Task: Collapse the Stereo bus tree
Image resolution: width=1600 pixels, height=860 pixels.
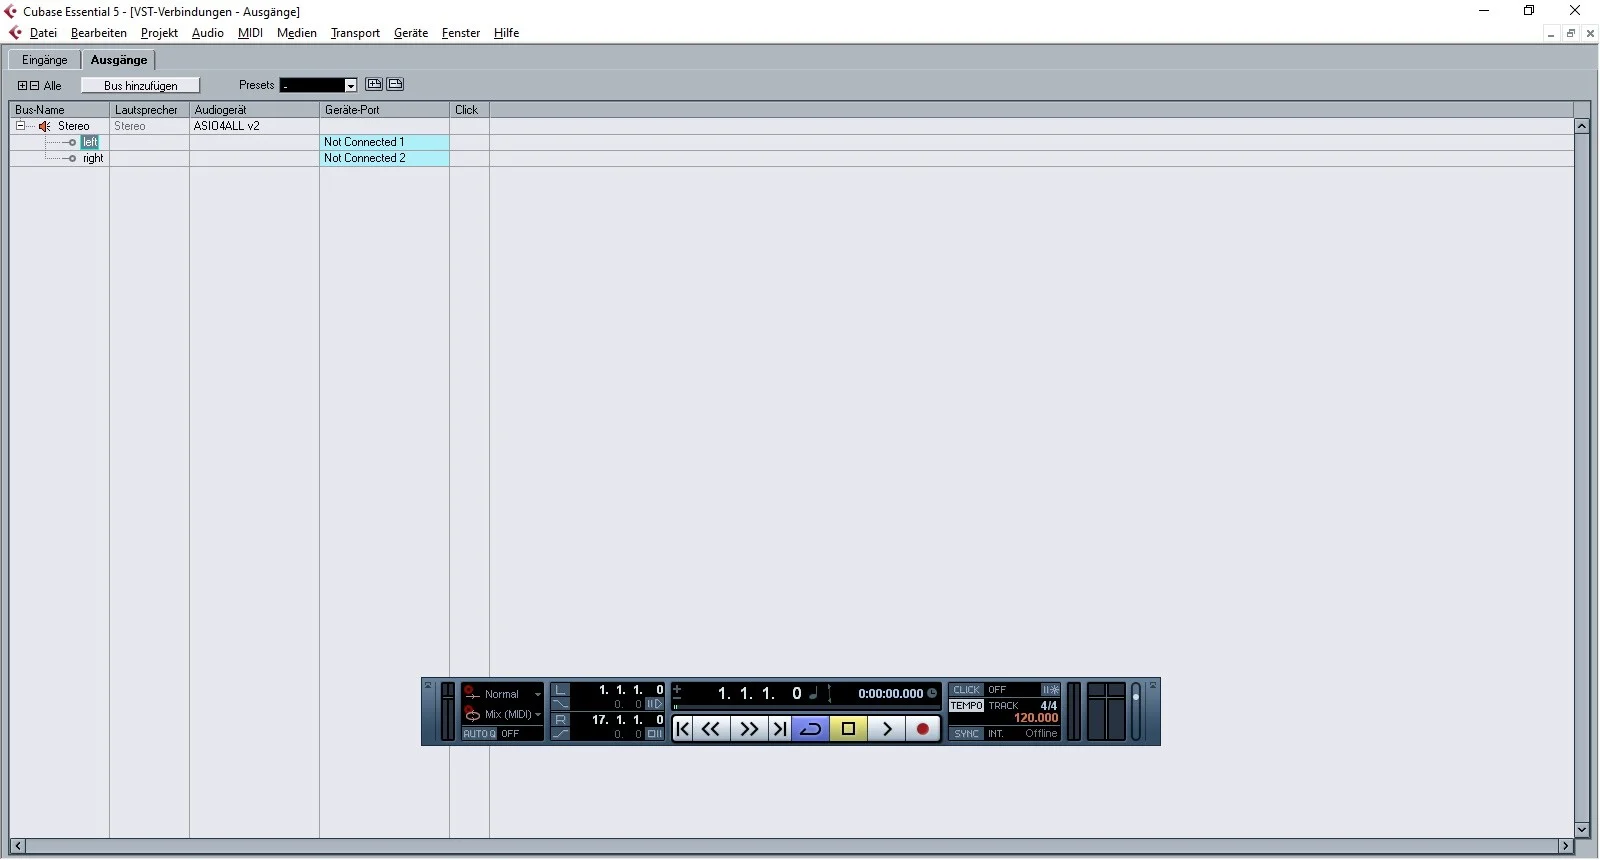Action: (x=20, y=126)
